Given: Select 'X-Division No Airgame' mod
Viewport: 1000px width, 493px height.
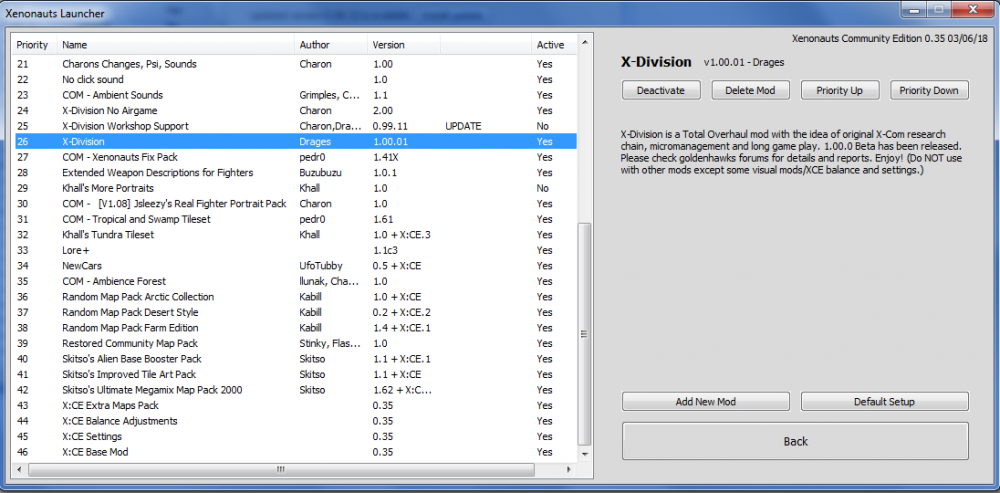Looking at the screenshot, I should tap(295, 110).
